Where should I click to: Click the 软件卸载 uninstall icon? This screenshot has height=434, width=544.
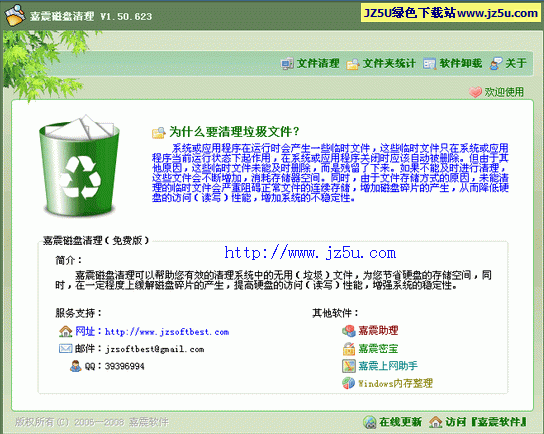pos(430,64)
